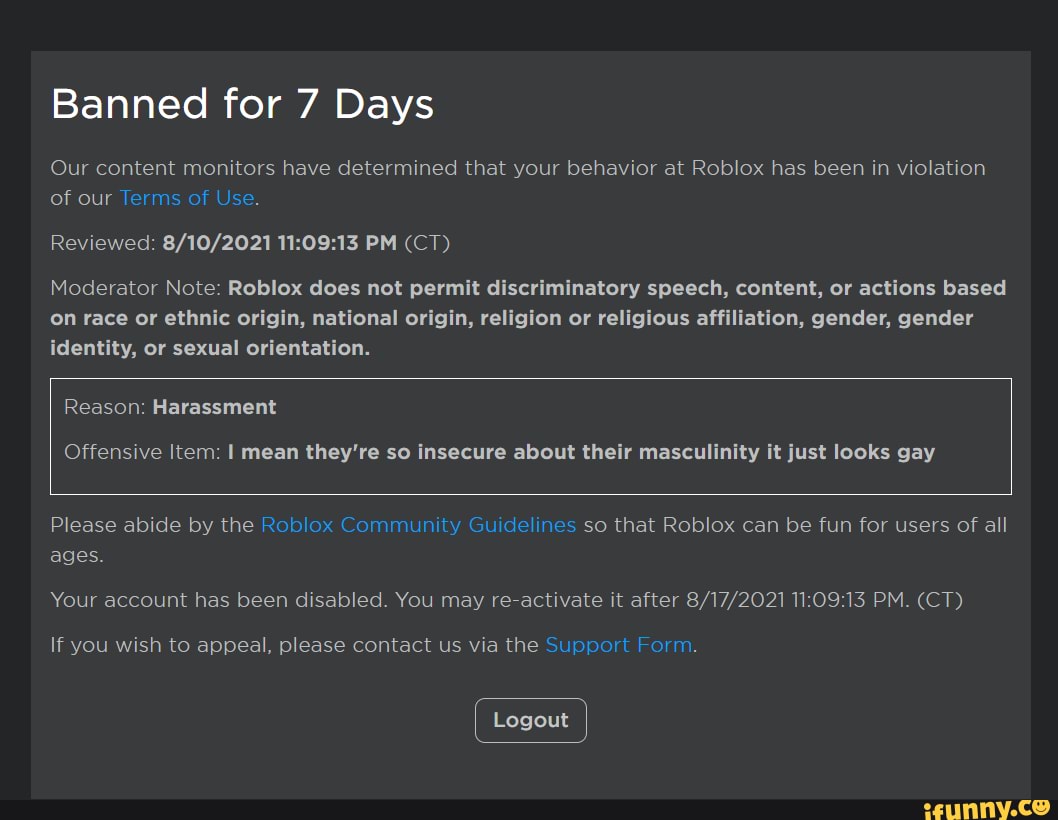Select the reviewed date 8/10/2021 11:09:13 PM
This screenshot has height=820, width=1058.
[x=279, y=243]
